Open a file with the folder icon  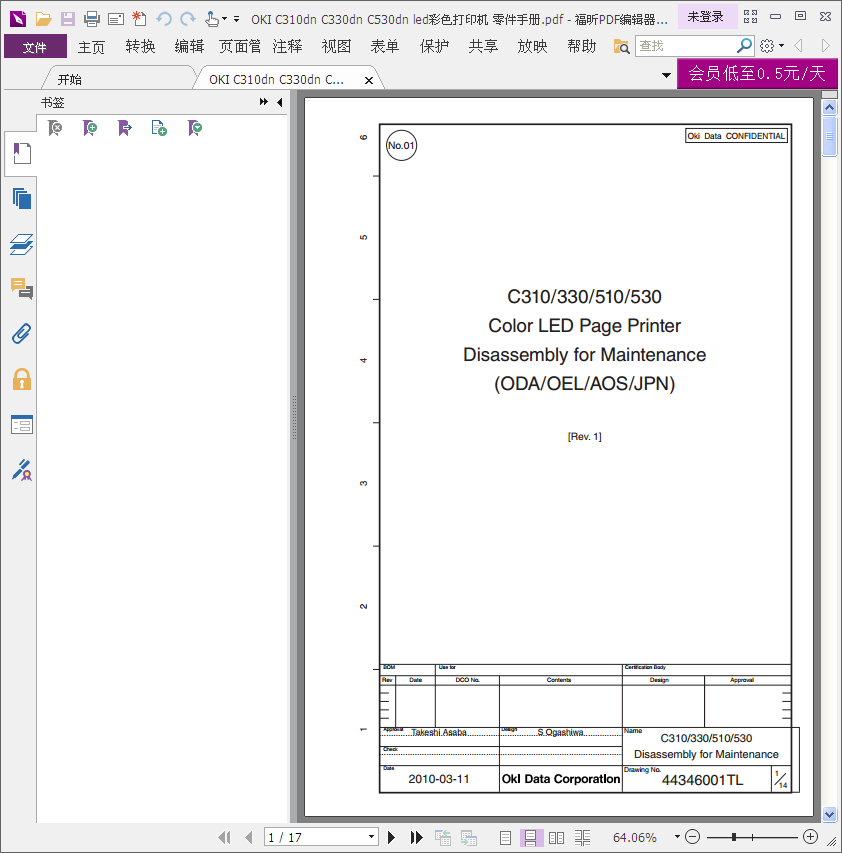44,20
